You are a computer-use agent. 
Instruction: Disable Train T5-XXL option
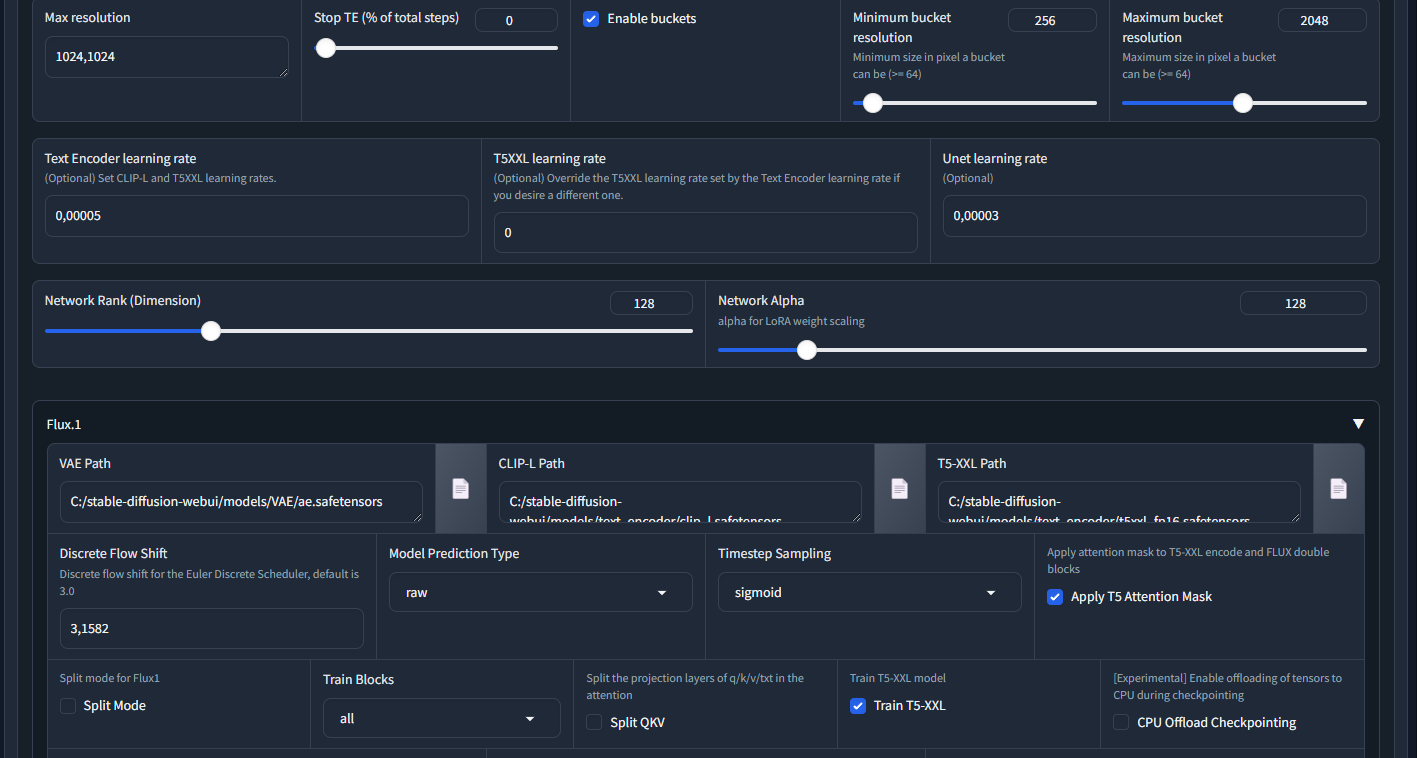coord(858,706)
